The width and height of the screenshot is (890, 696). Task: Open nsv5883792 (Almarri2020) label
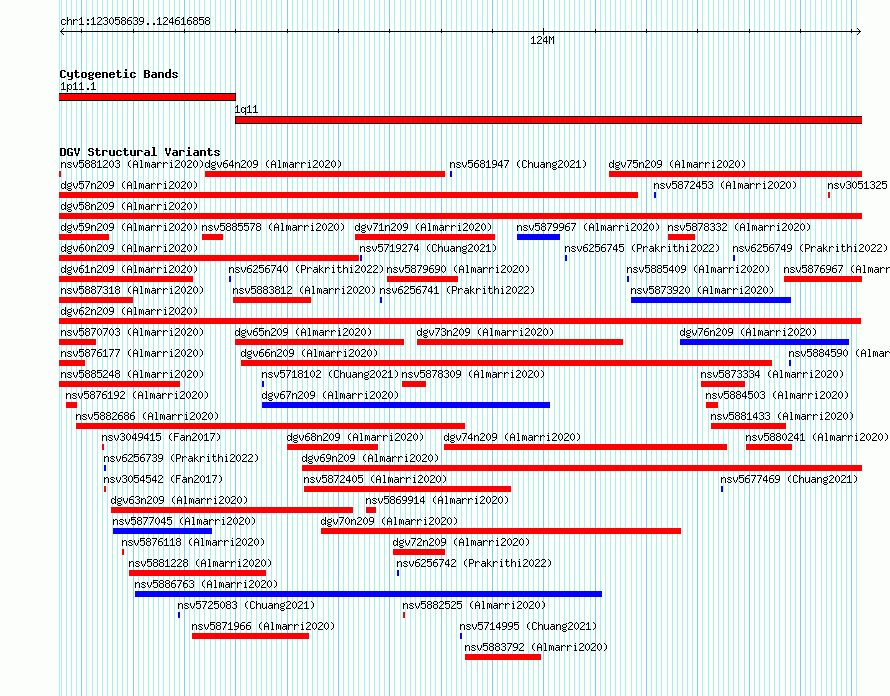click(536, 647)
